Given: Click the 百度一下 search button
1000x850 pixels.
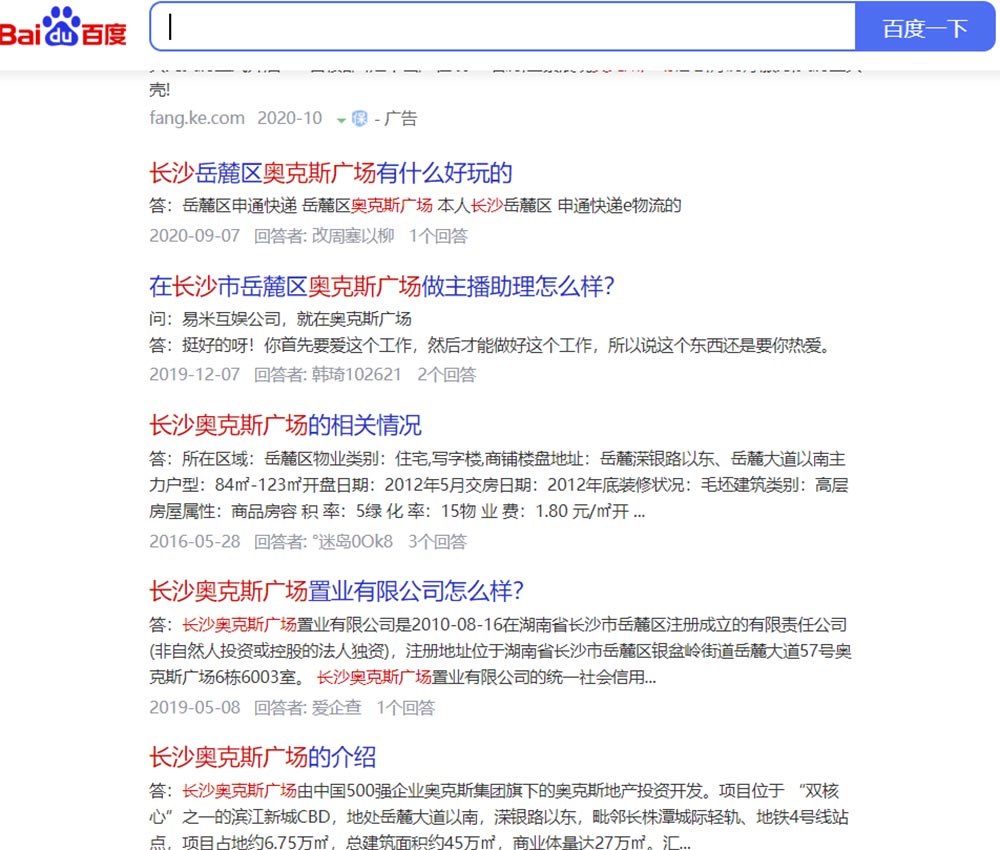Looking at the screenshot, I should 925,28.
